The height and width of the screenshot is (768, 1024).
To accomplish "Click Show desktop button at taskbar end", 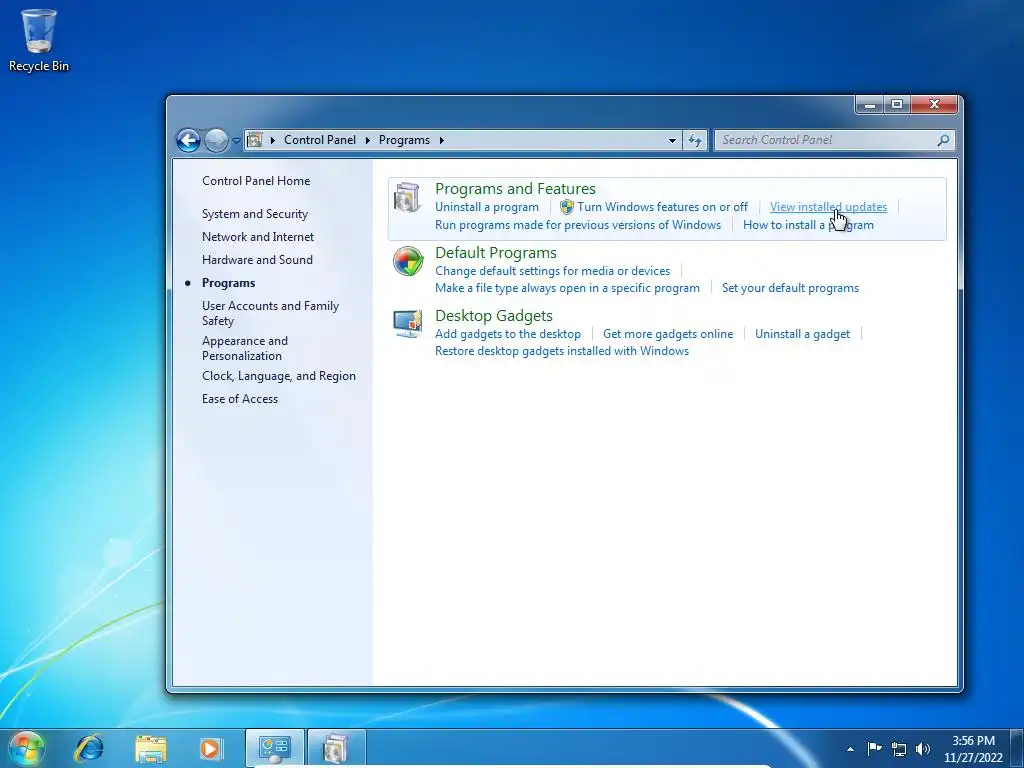I will pos(1017,749).
